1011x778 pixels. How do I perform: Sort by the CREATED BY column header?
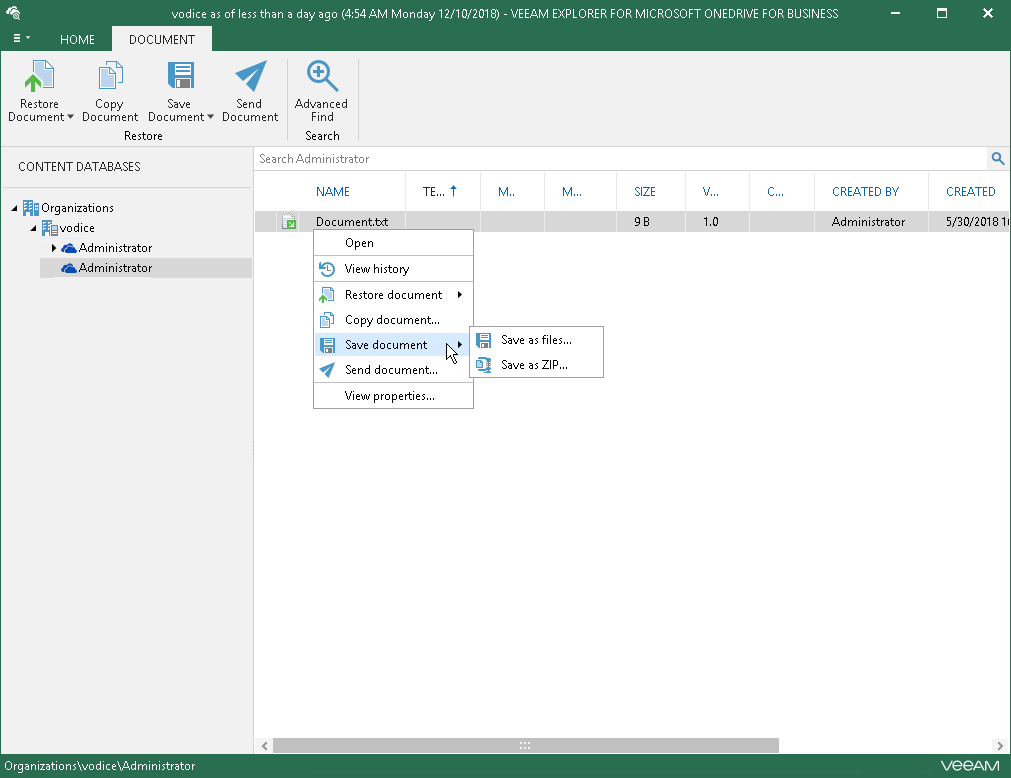(865, 191)
